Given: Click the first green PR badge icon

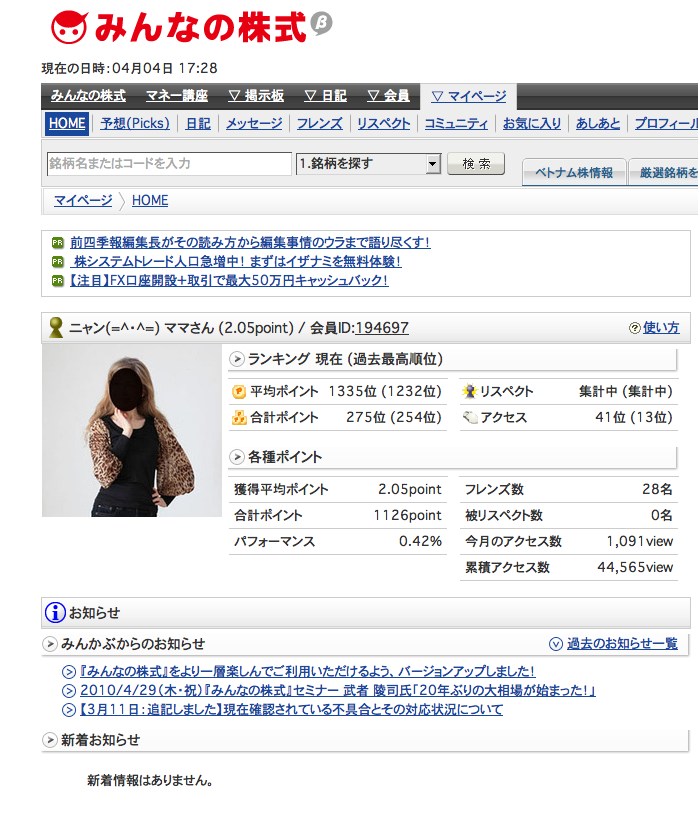Looking at the screenshot, I should 58,243.
